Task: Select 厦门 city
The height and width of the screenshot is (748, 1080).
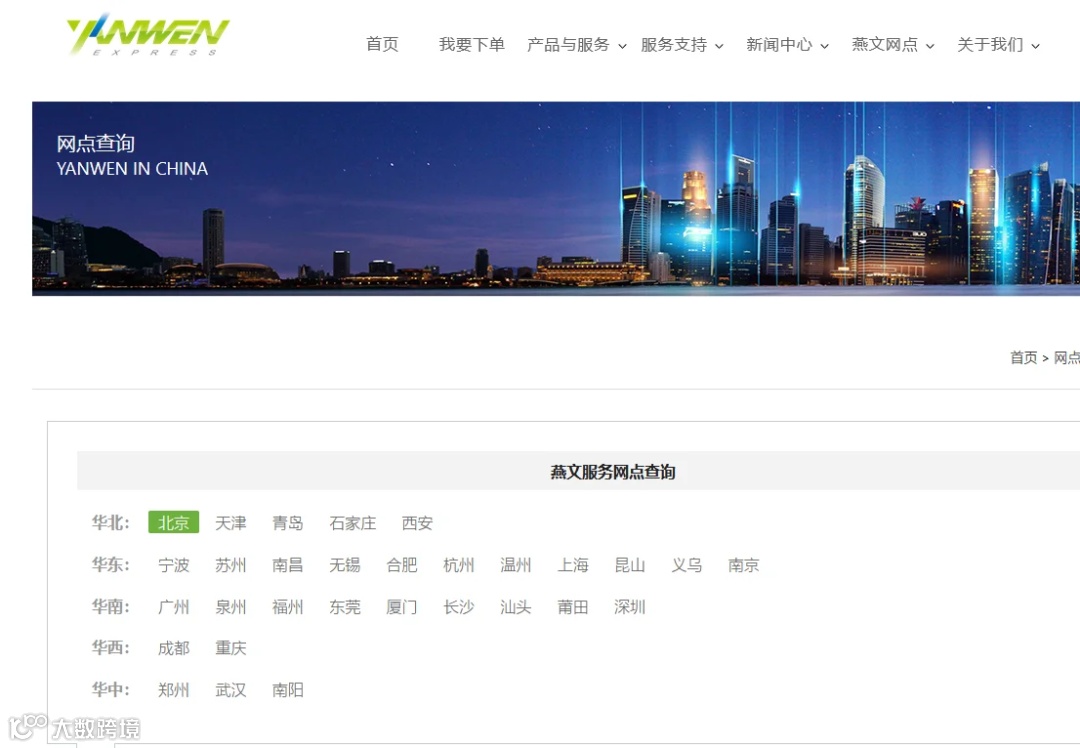Action: [x=402, y=607]
